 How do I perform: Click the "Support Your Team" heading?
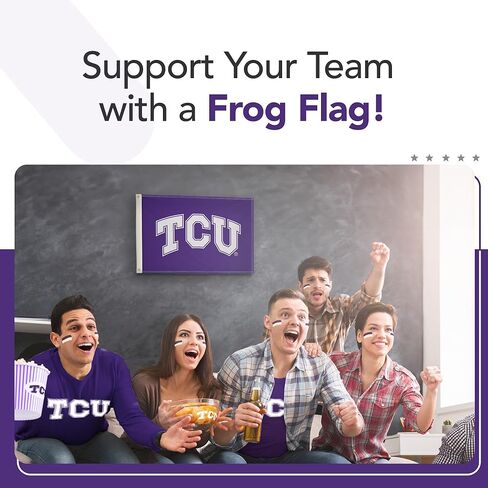click(x=238, y=67)
